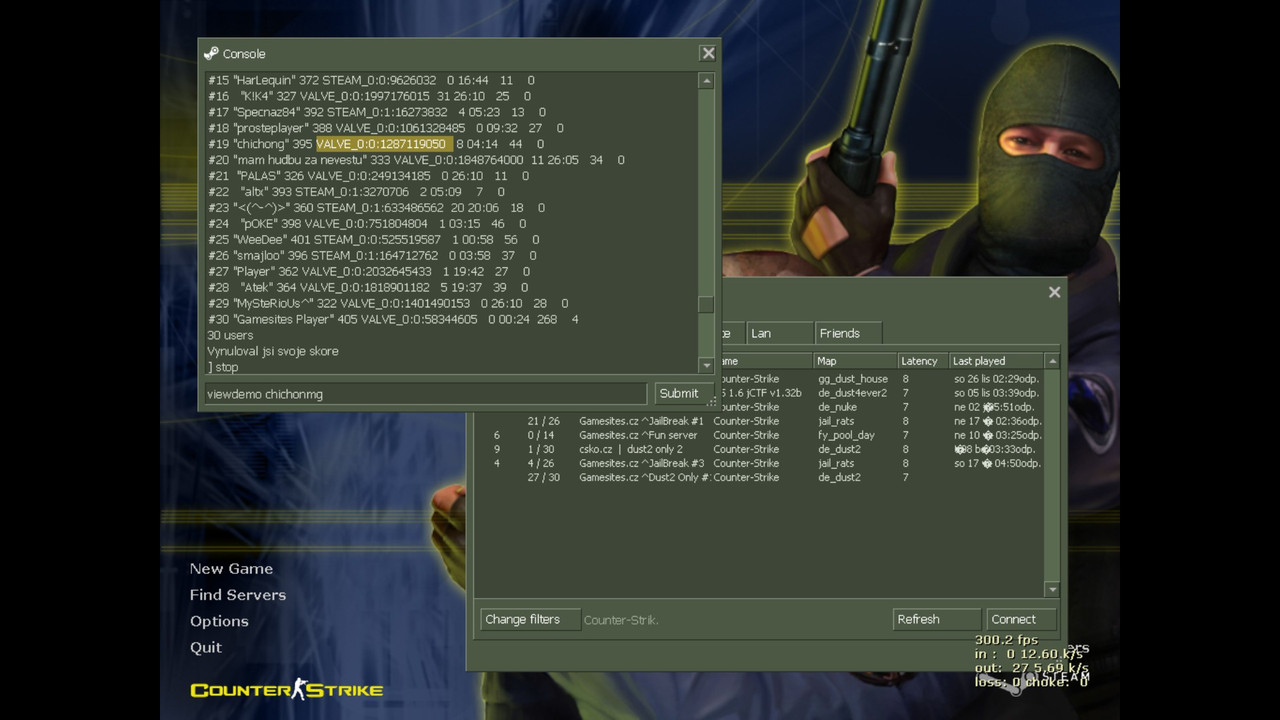Select Gamesites.cz ^Dust2 Only server row
1280x720 pixels.
[760, 477]
